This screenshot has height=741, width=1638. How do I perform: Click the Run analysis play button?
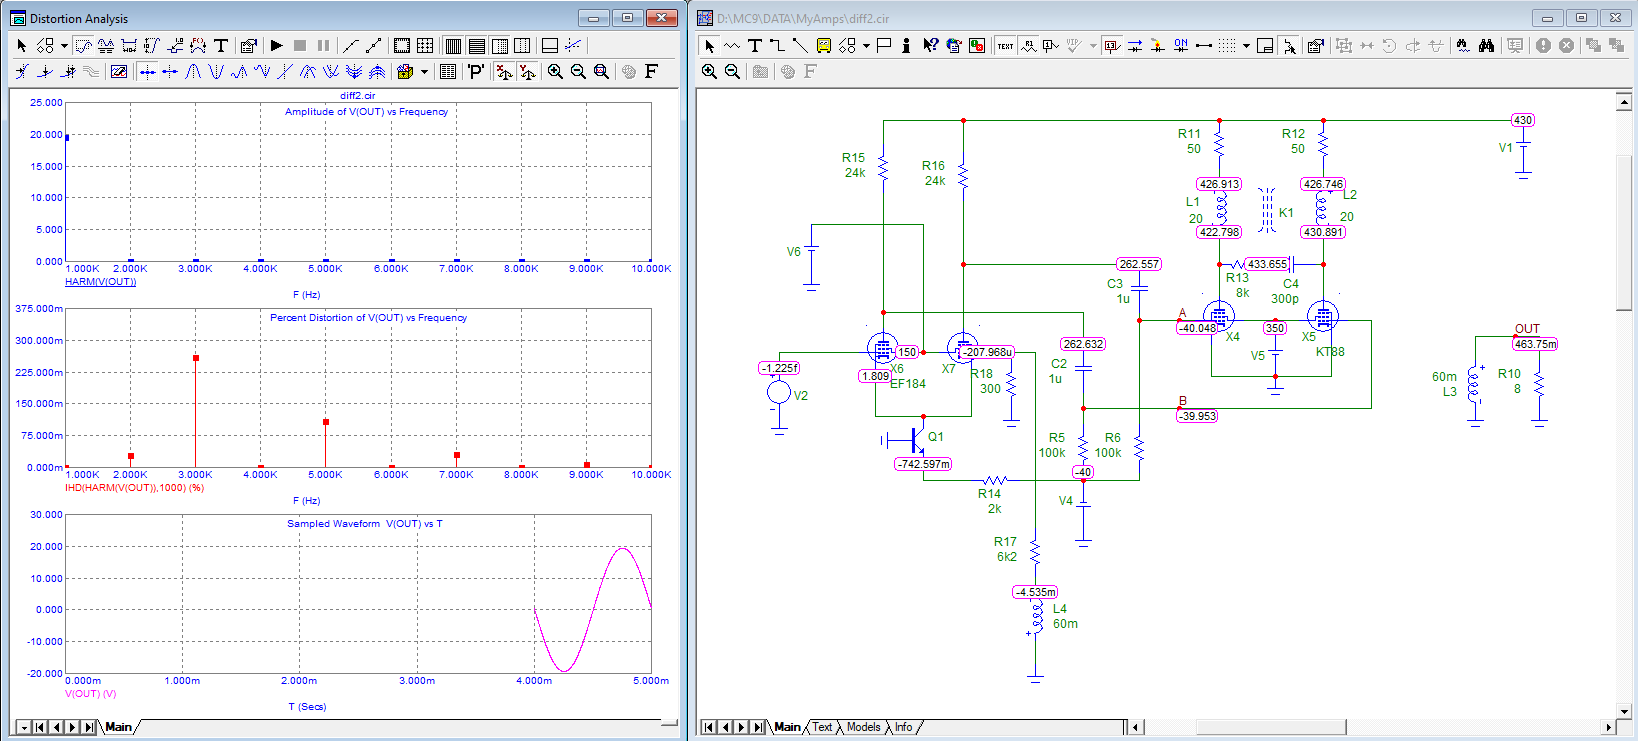(277, 45)
